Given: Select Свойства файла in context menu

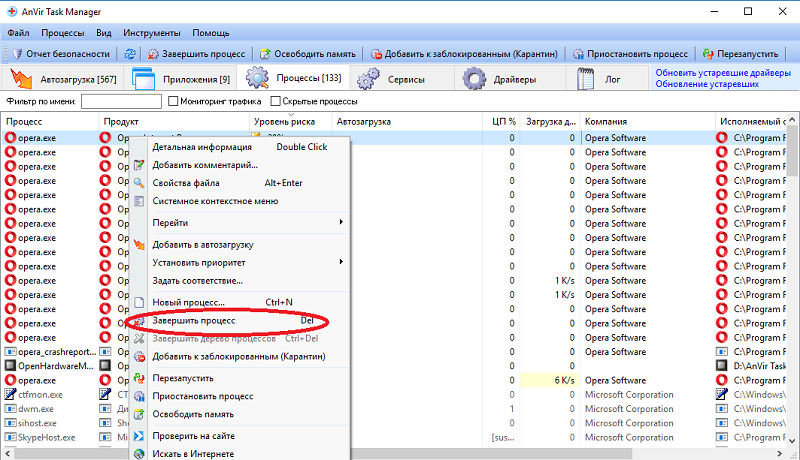Looking at the screenshot, I should tap(240, 183).
